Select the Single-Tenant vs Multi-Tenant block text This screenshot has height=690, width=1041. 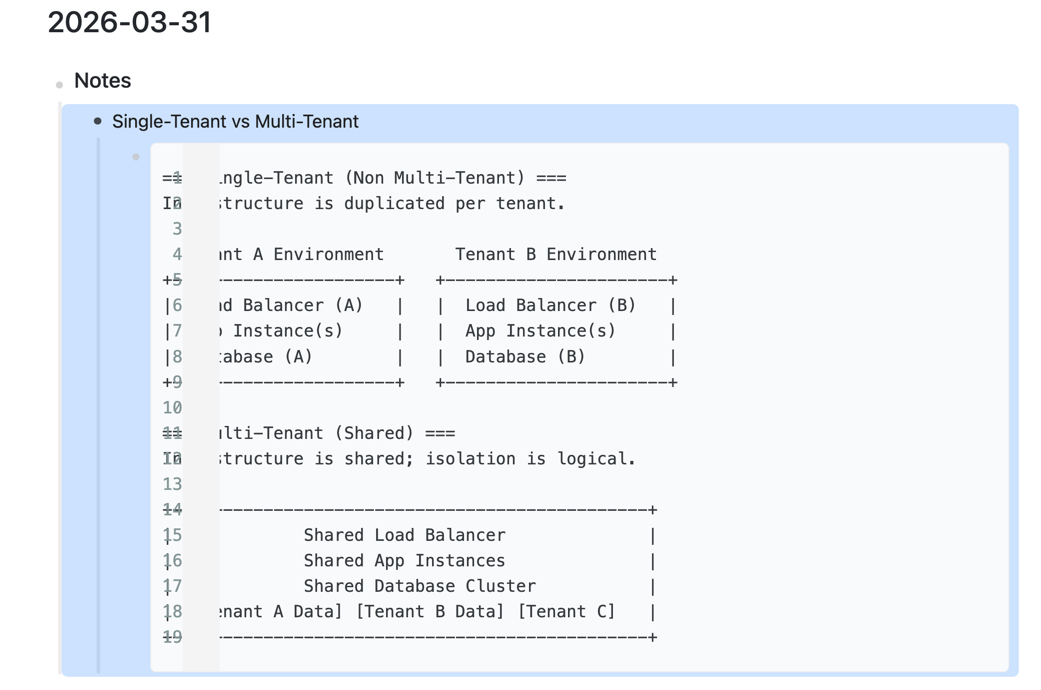pos(235,122)
